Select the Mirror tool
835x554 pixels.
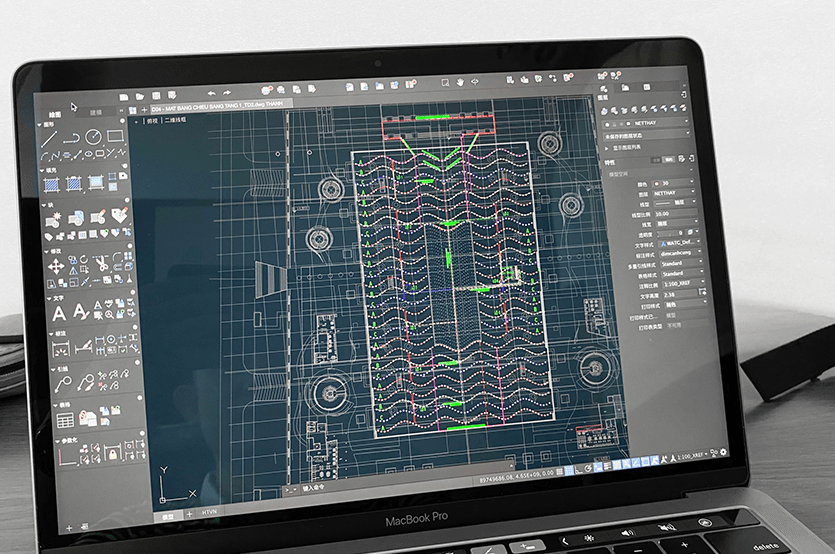[73, 271]
